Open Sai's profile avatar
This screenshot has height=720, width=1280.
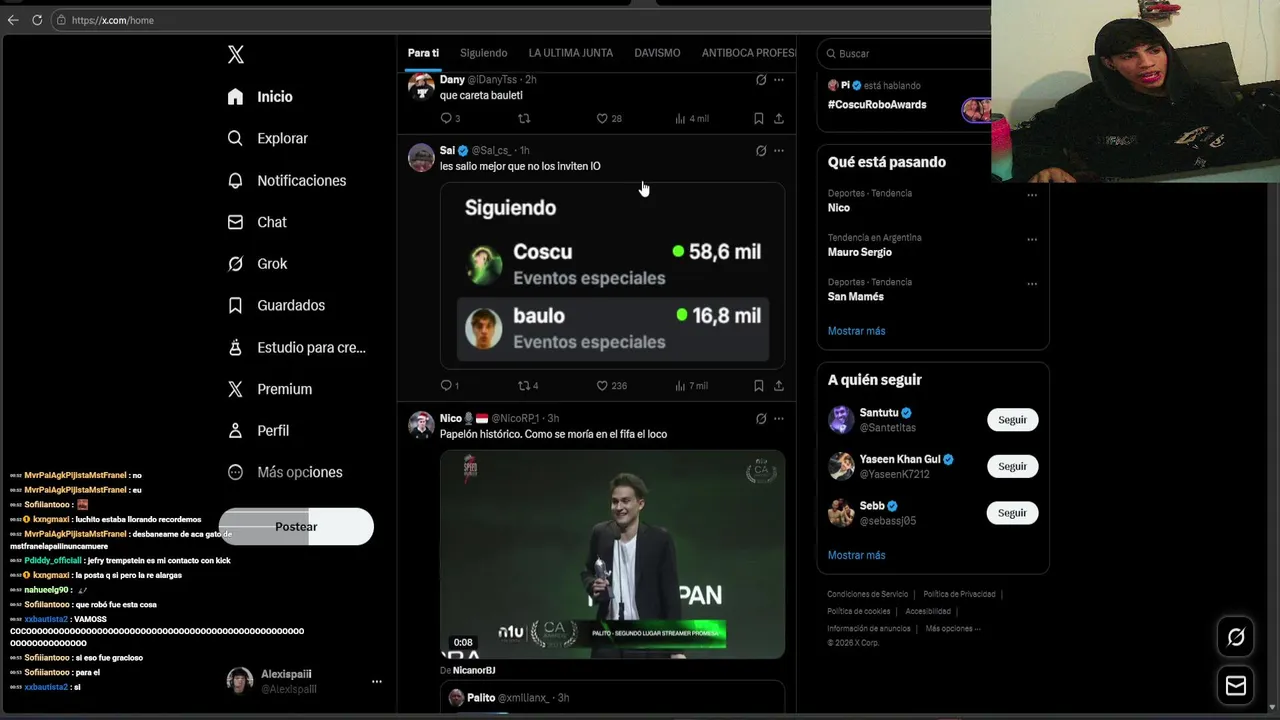421,157
